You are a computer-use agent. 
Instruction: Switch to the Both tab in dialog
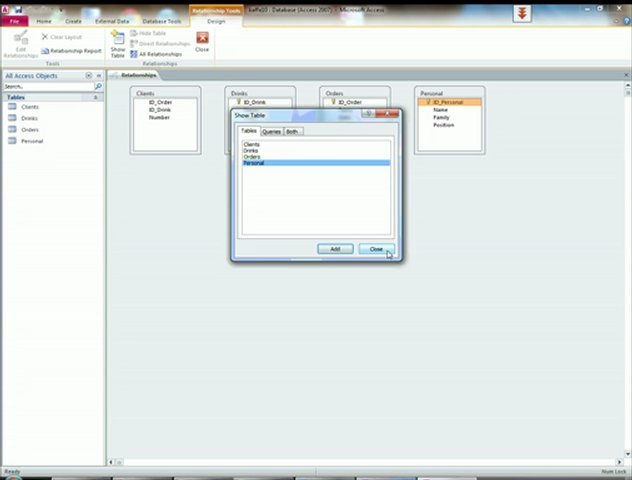click(293, 132)
